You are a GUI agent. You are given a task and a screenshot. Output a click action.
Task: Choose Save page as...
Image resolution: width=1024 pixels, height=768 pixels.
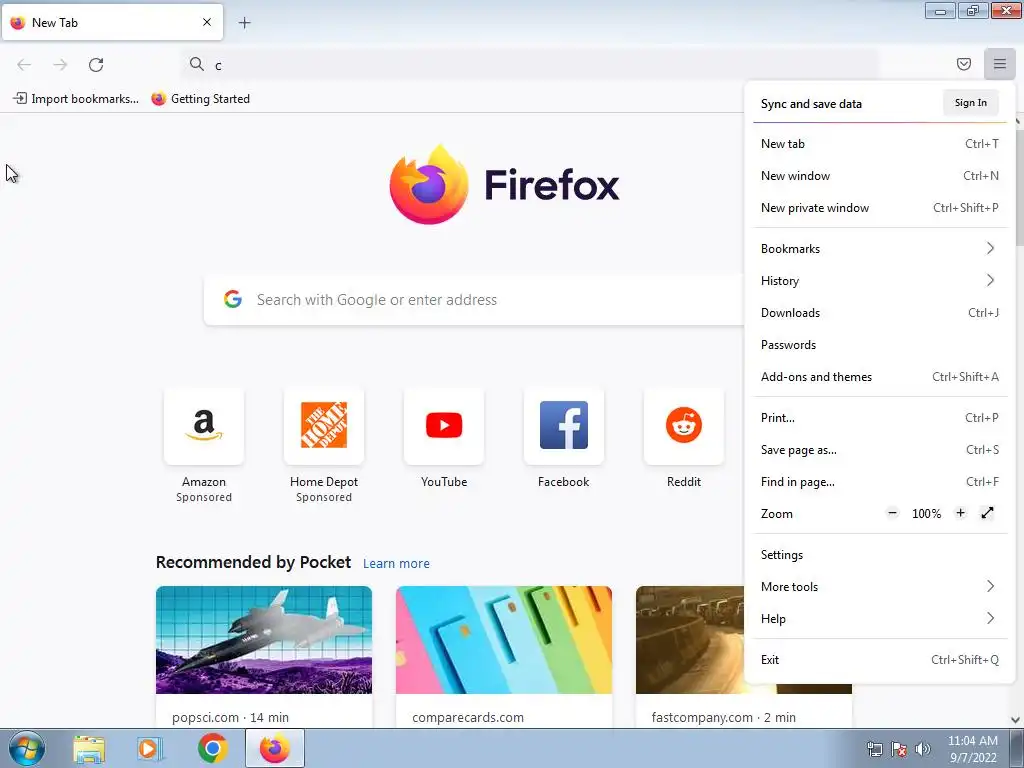[879, 450]
